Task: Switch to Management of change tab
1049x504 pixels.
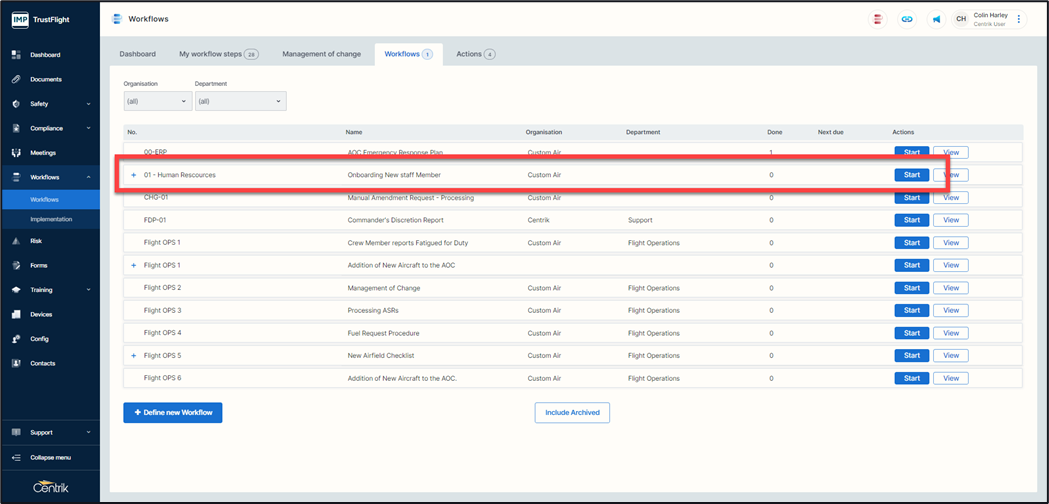Action: point(321,54)
